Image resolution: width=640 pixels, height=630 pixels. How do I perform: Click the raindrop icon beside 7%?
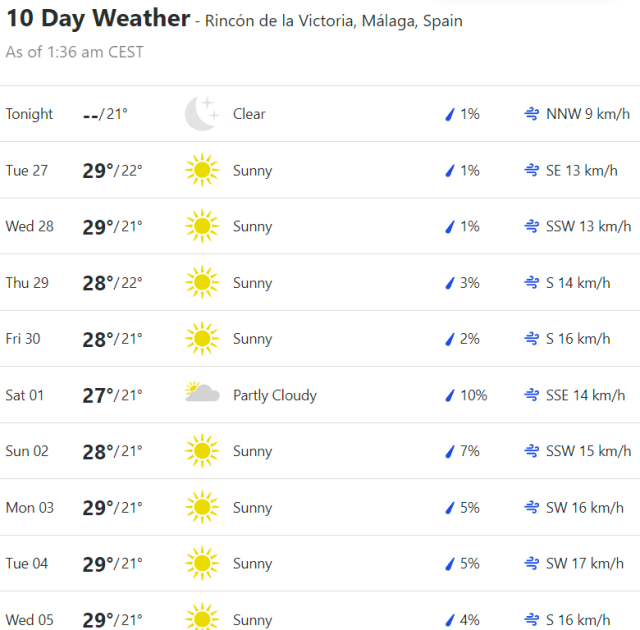coord(450,451)
